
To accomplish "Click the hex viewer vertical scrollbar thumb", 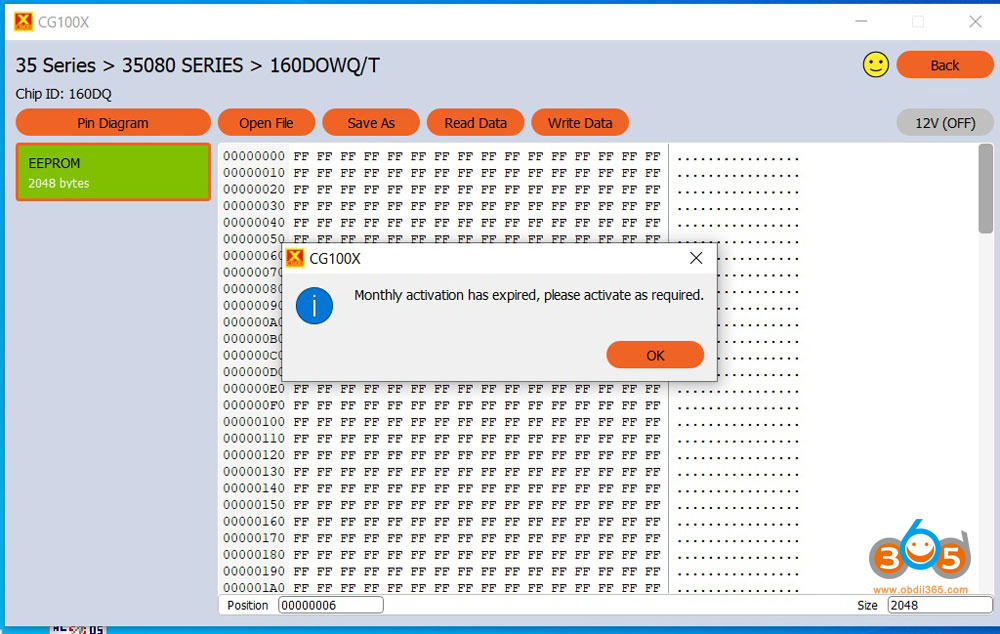I will 986,189.
